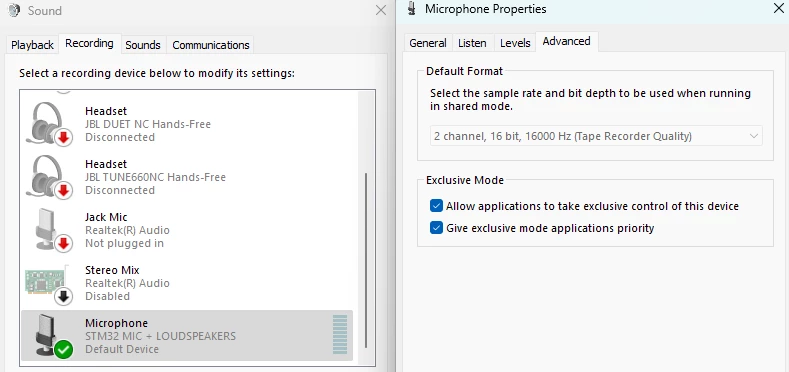Screen dimensions: 789x372
Task: Click the JBL TUNE660NC headset icon
Action: click(49, 177)
